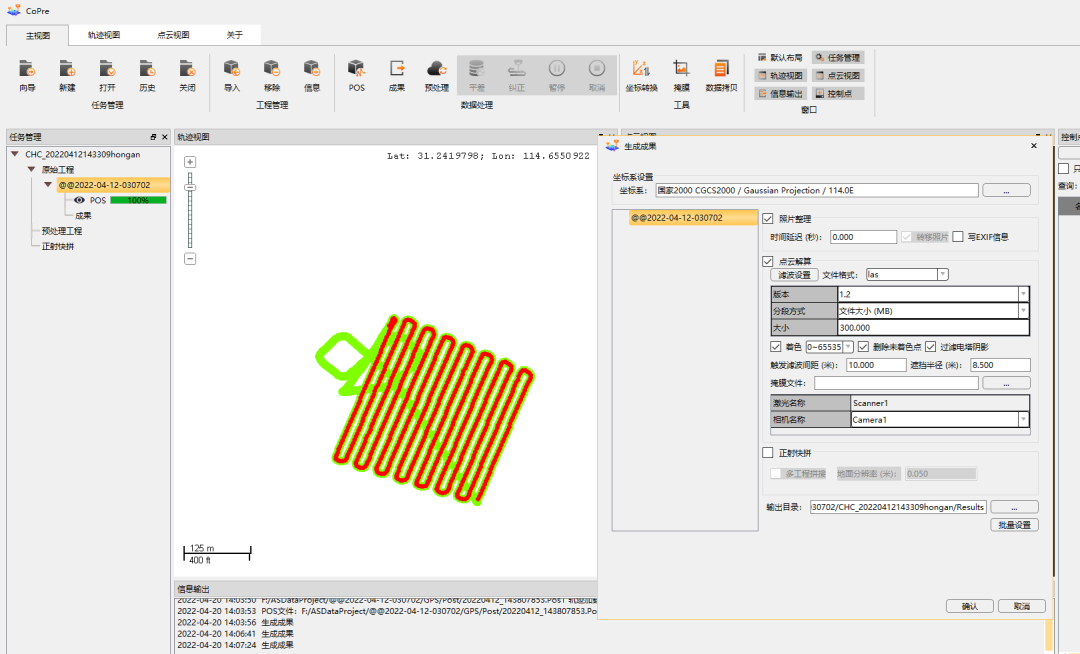Switch to the 点云视图 ribbon tab
The width and height of the screenshot is (1080, 654).
pyautogui.click(x=173, y=35)
